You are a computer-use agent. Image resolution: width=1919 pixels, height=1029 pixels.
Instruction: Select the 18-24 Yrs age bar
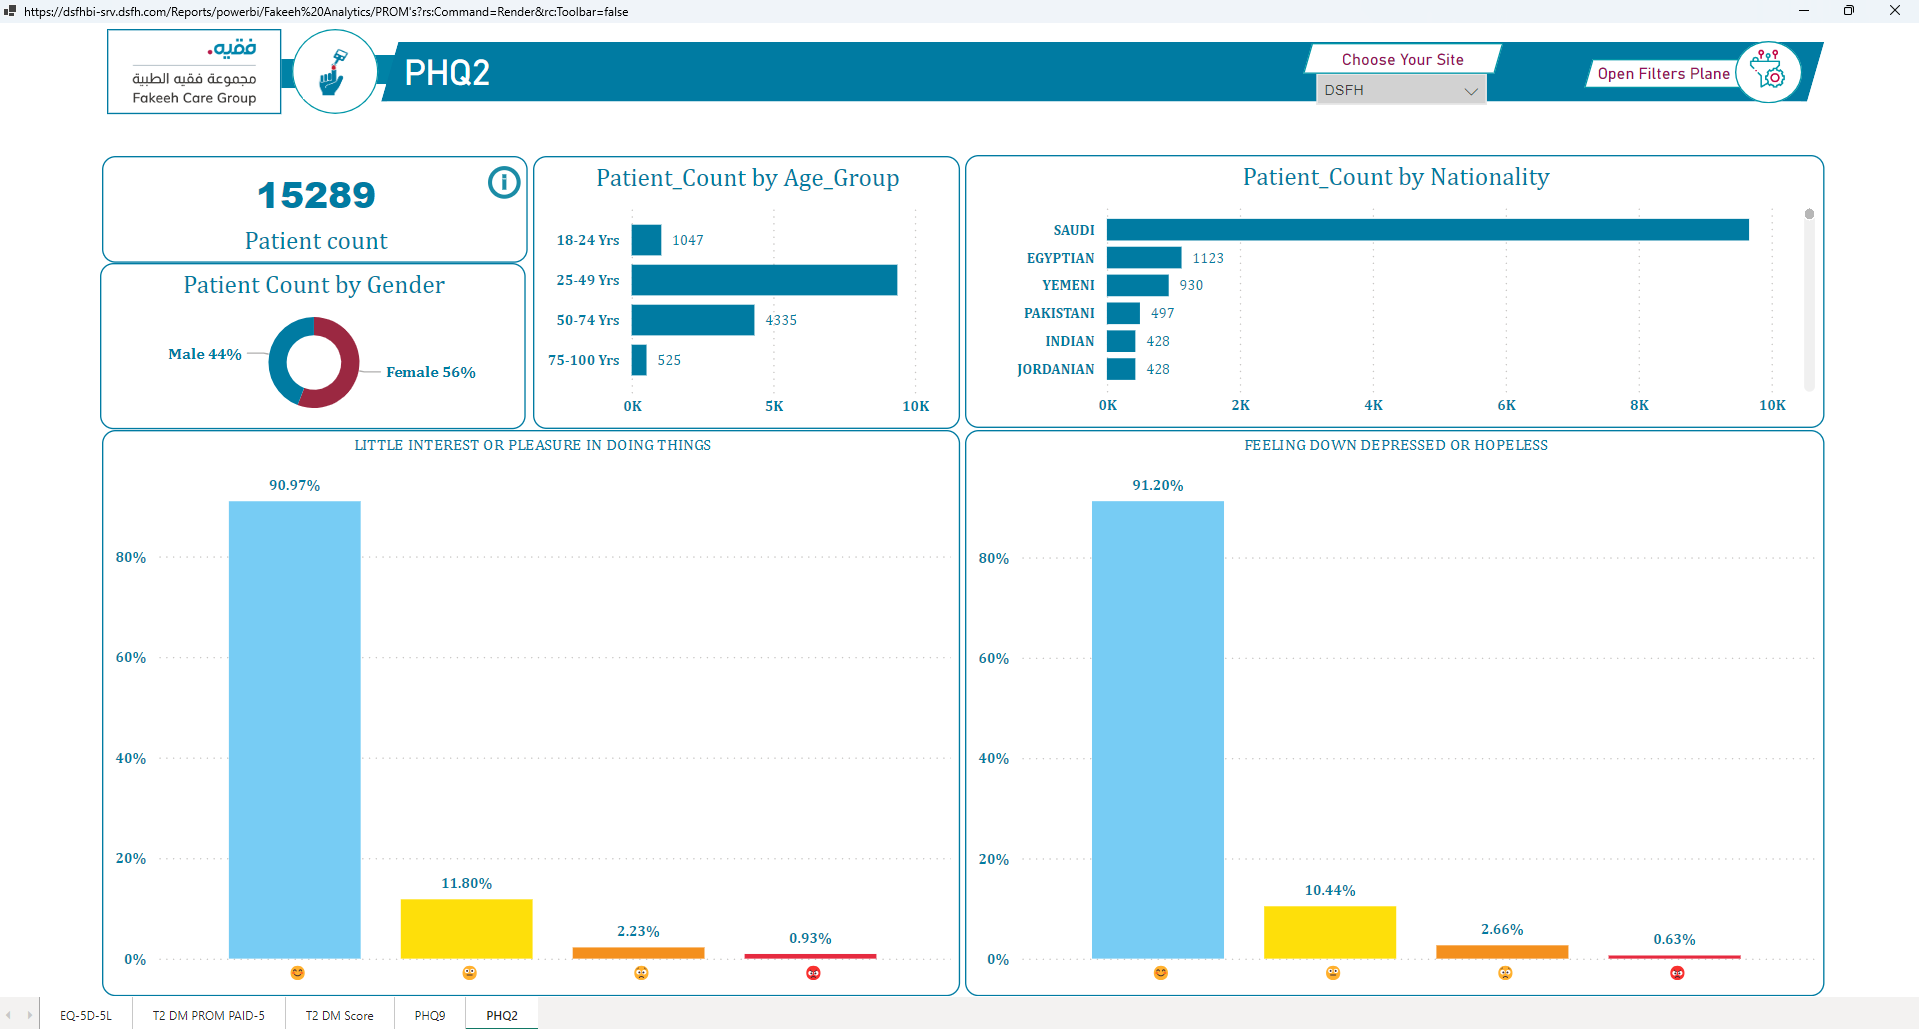point(646,240)
